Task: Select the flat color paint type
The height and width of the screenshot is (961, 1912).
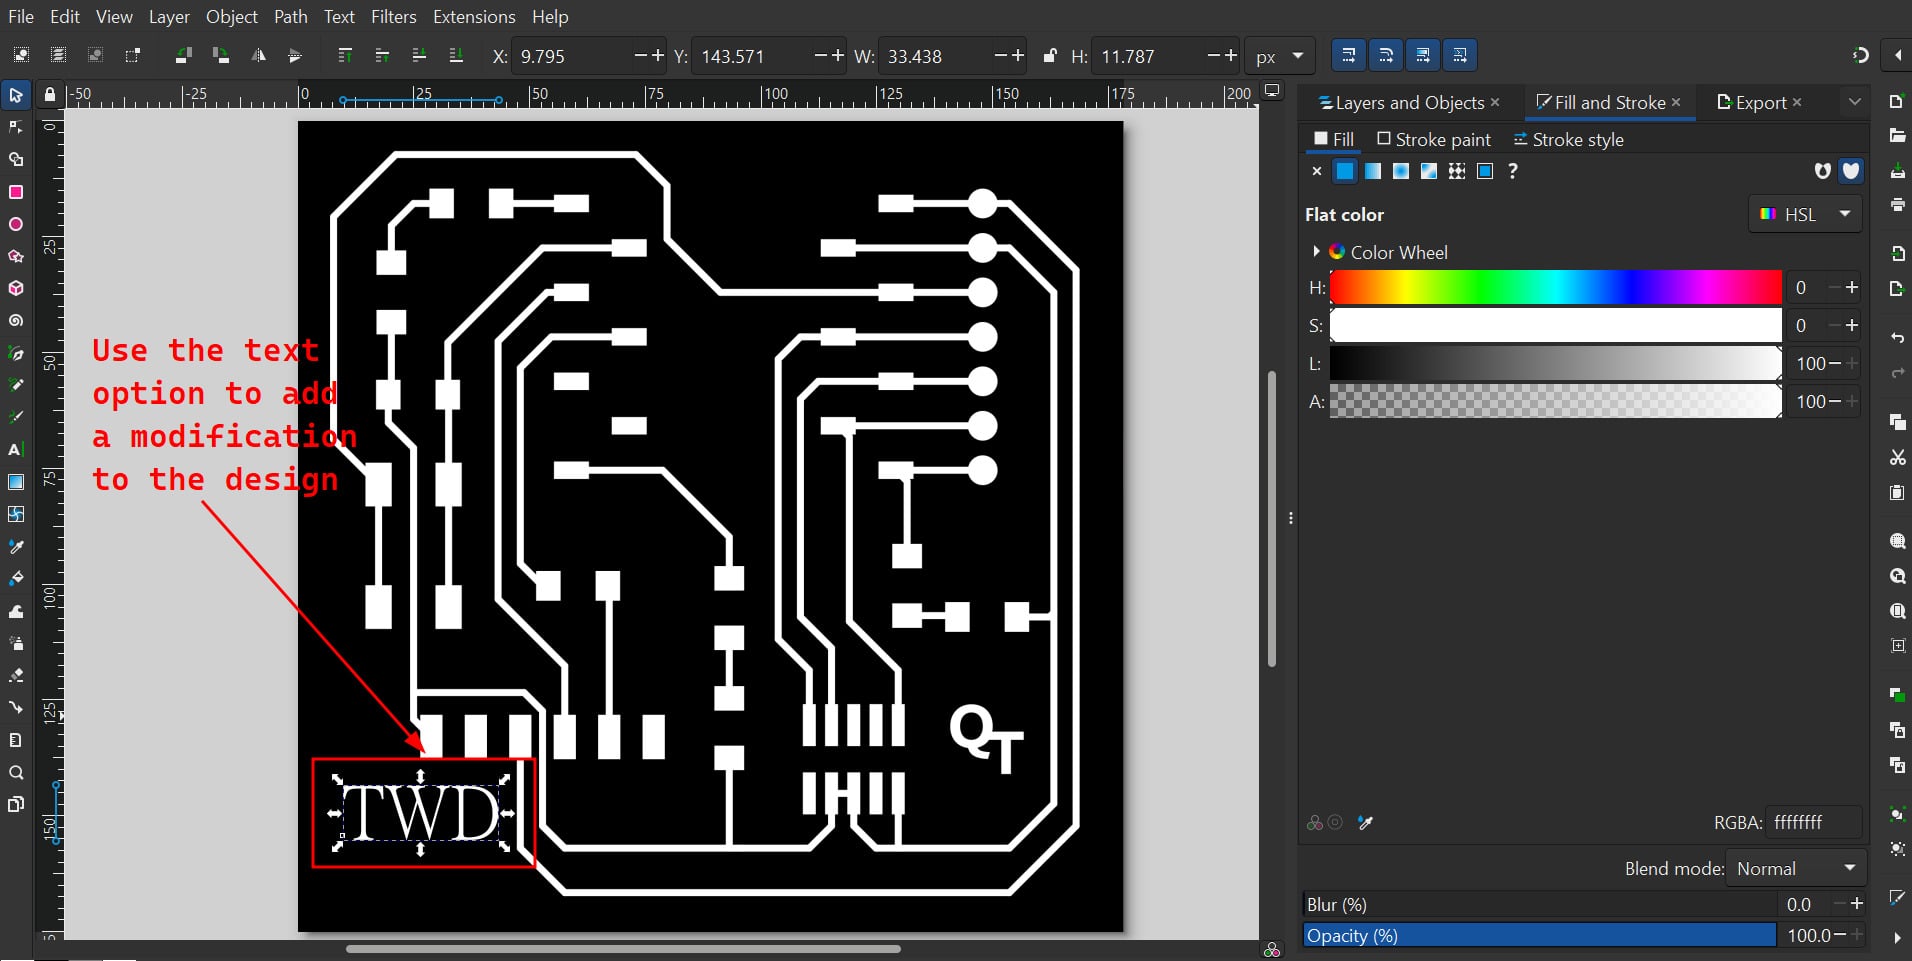Action: [1345, 171]
